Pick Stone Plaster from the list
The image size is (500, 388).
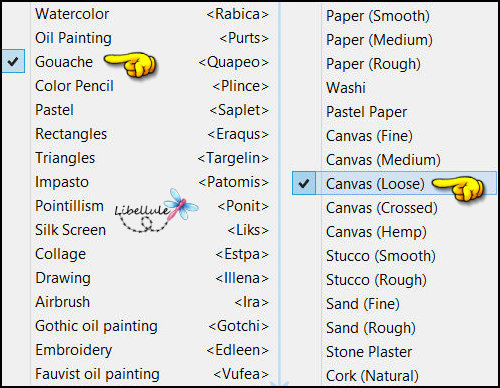[395, 352]
